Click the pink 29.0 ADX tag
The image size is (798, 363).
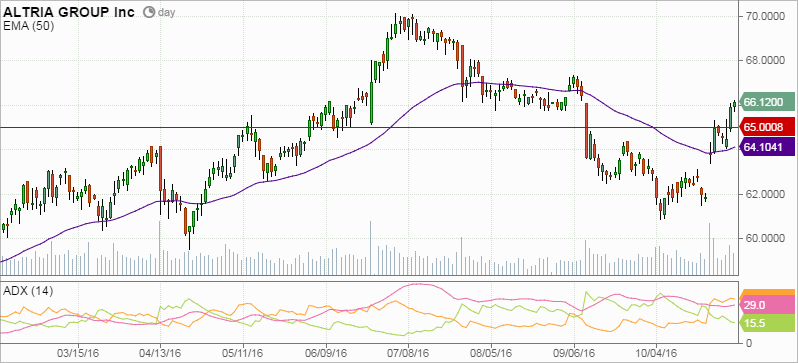[x=767, y=305]
